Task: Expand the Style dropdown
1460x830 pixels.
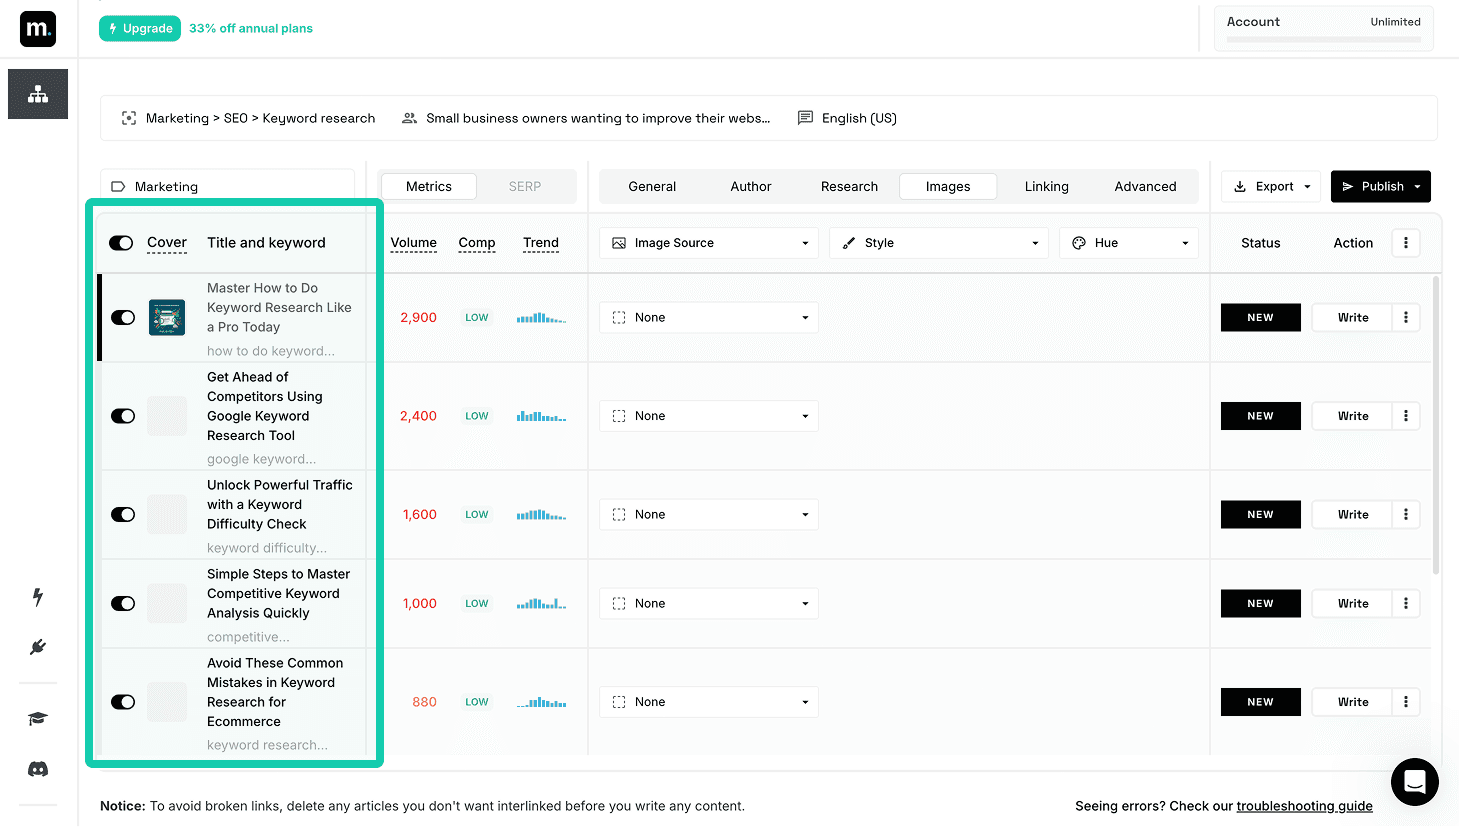Action: coord(938,242)
